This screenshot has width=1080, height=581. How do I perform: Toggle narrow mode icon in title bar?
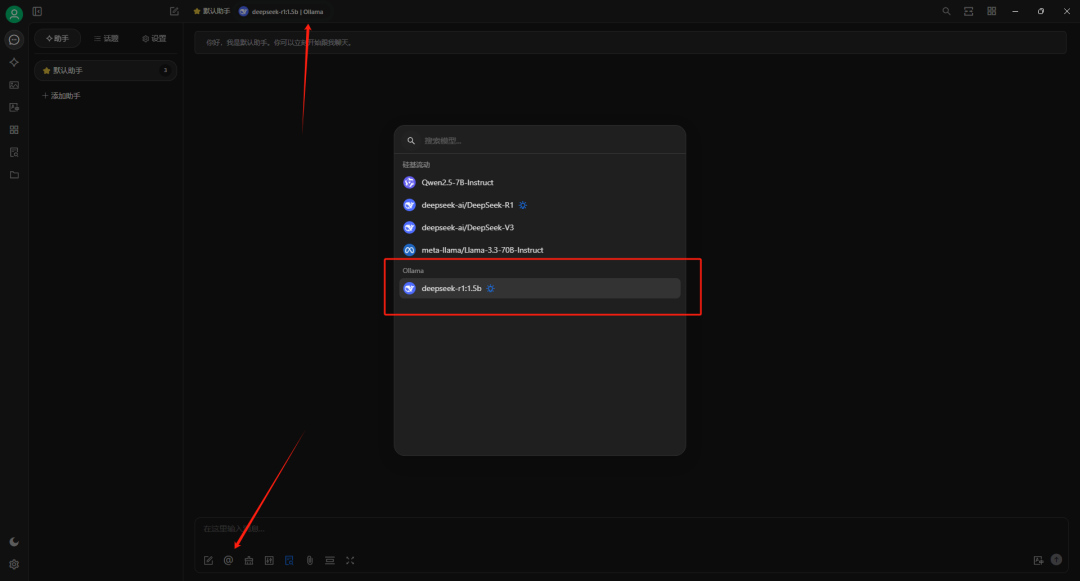pos(968,12)
